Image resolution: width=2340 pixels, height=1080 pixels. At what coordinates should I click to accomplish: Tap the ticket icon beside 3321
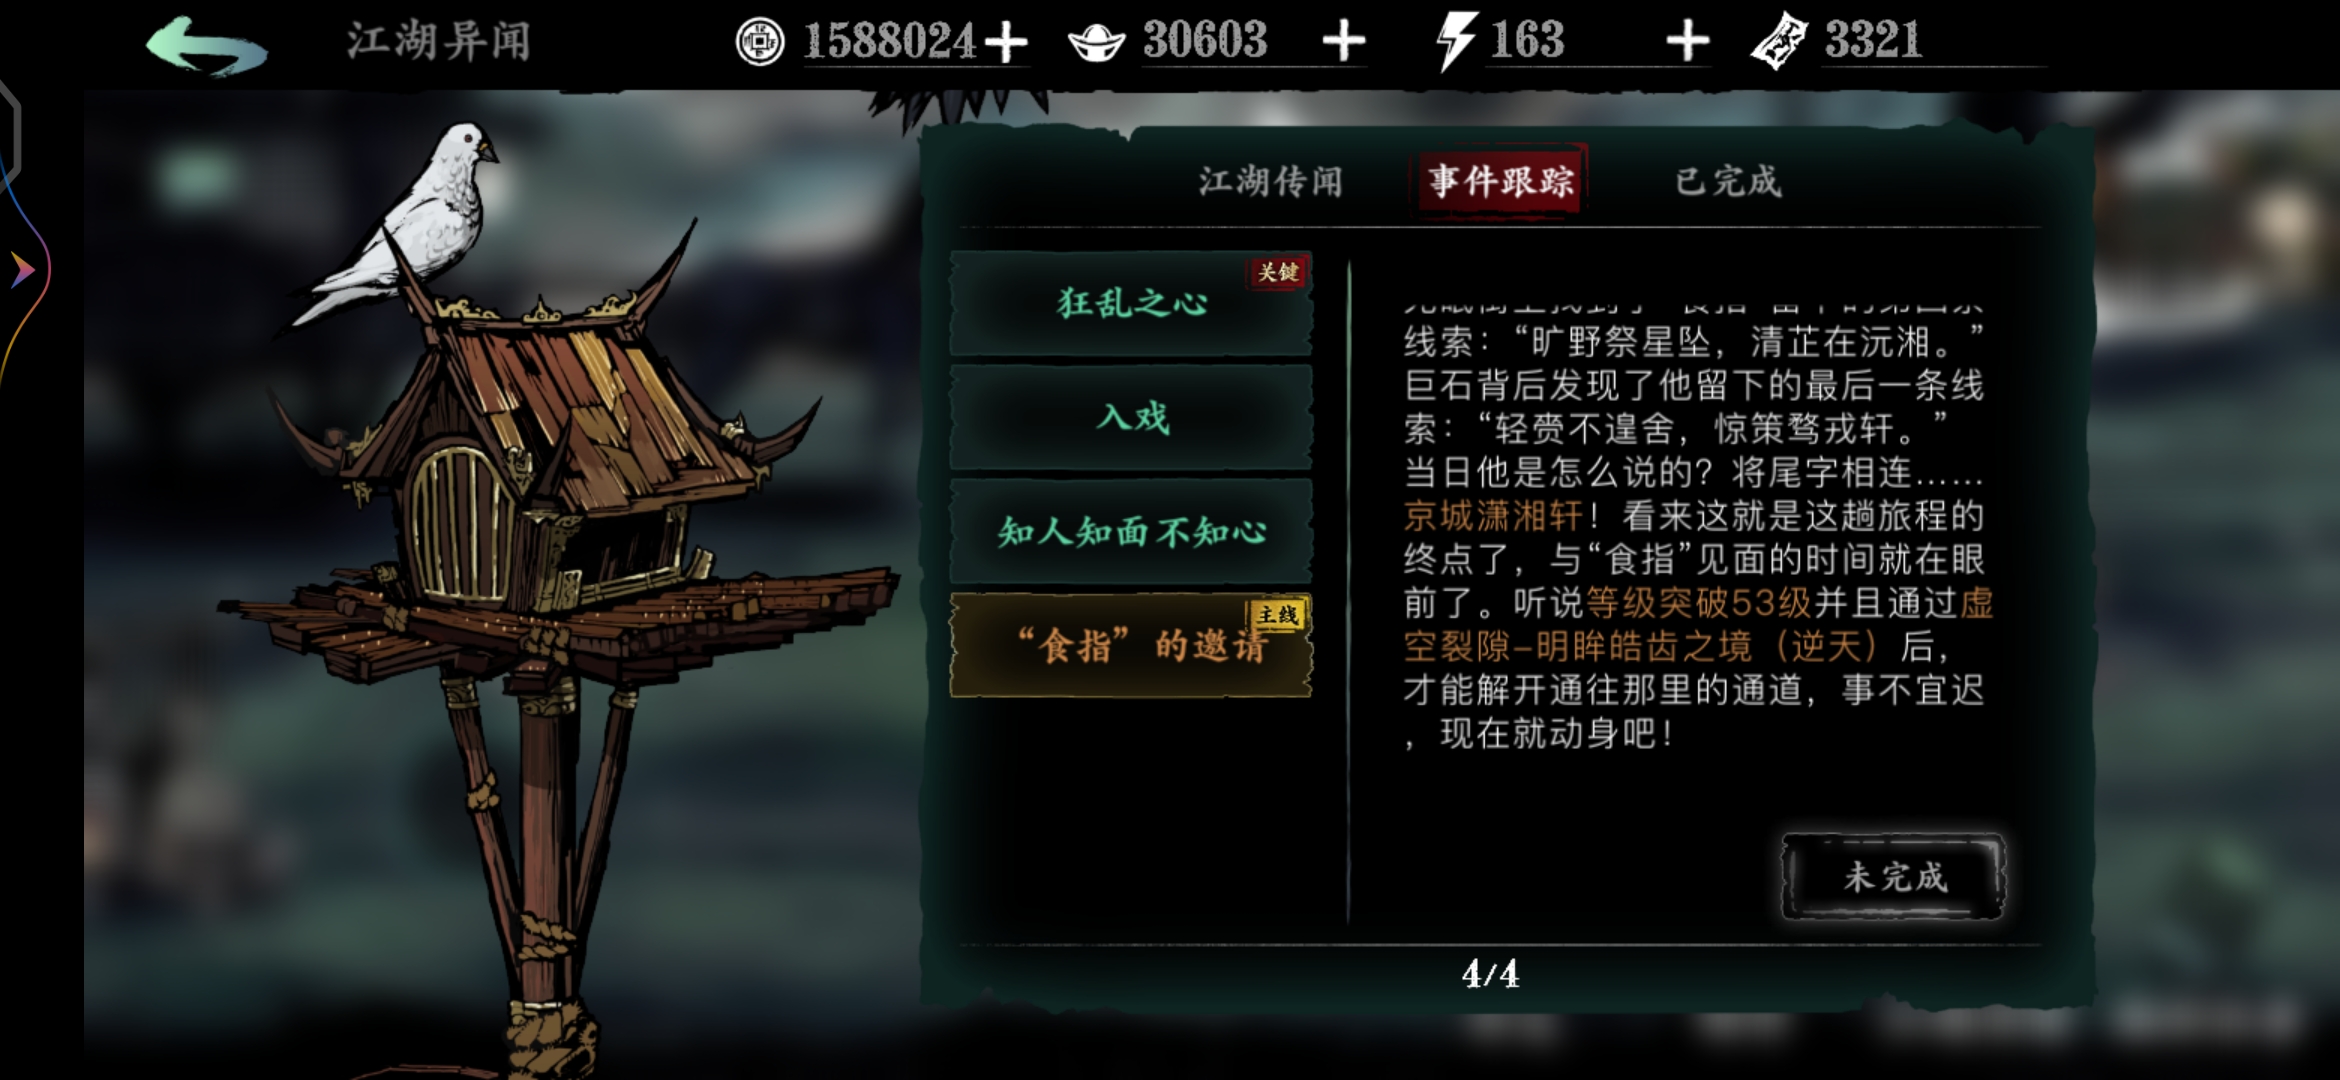(x=1780, y=42)
